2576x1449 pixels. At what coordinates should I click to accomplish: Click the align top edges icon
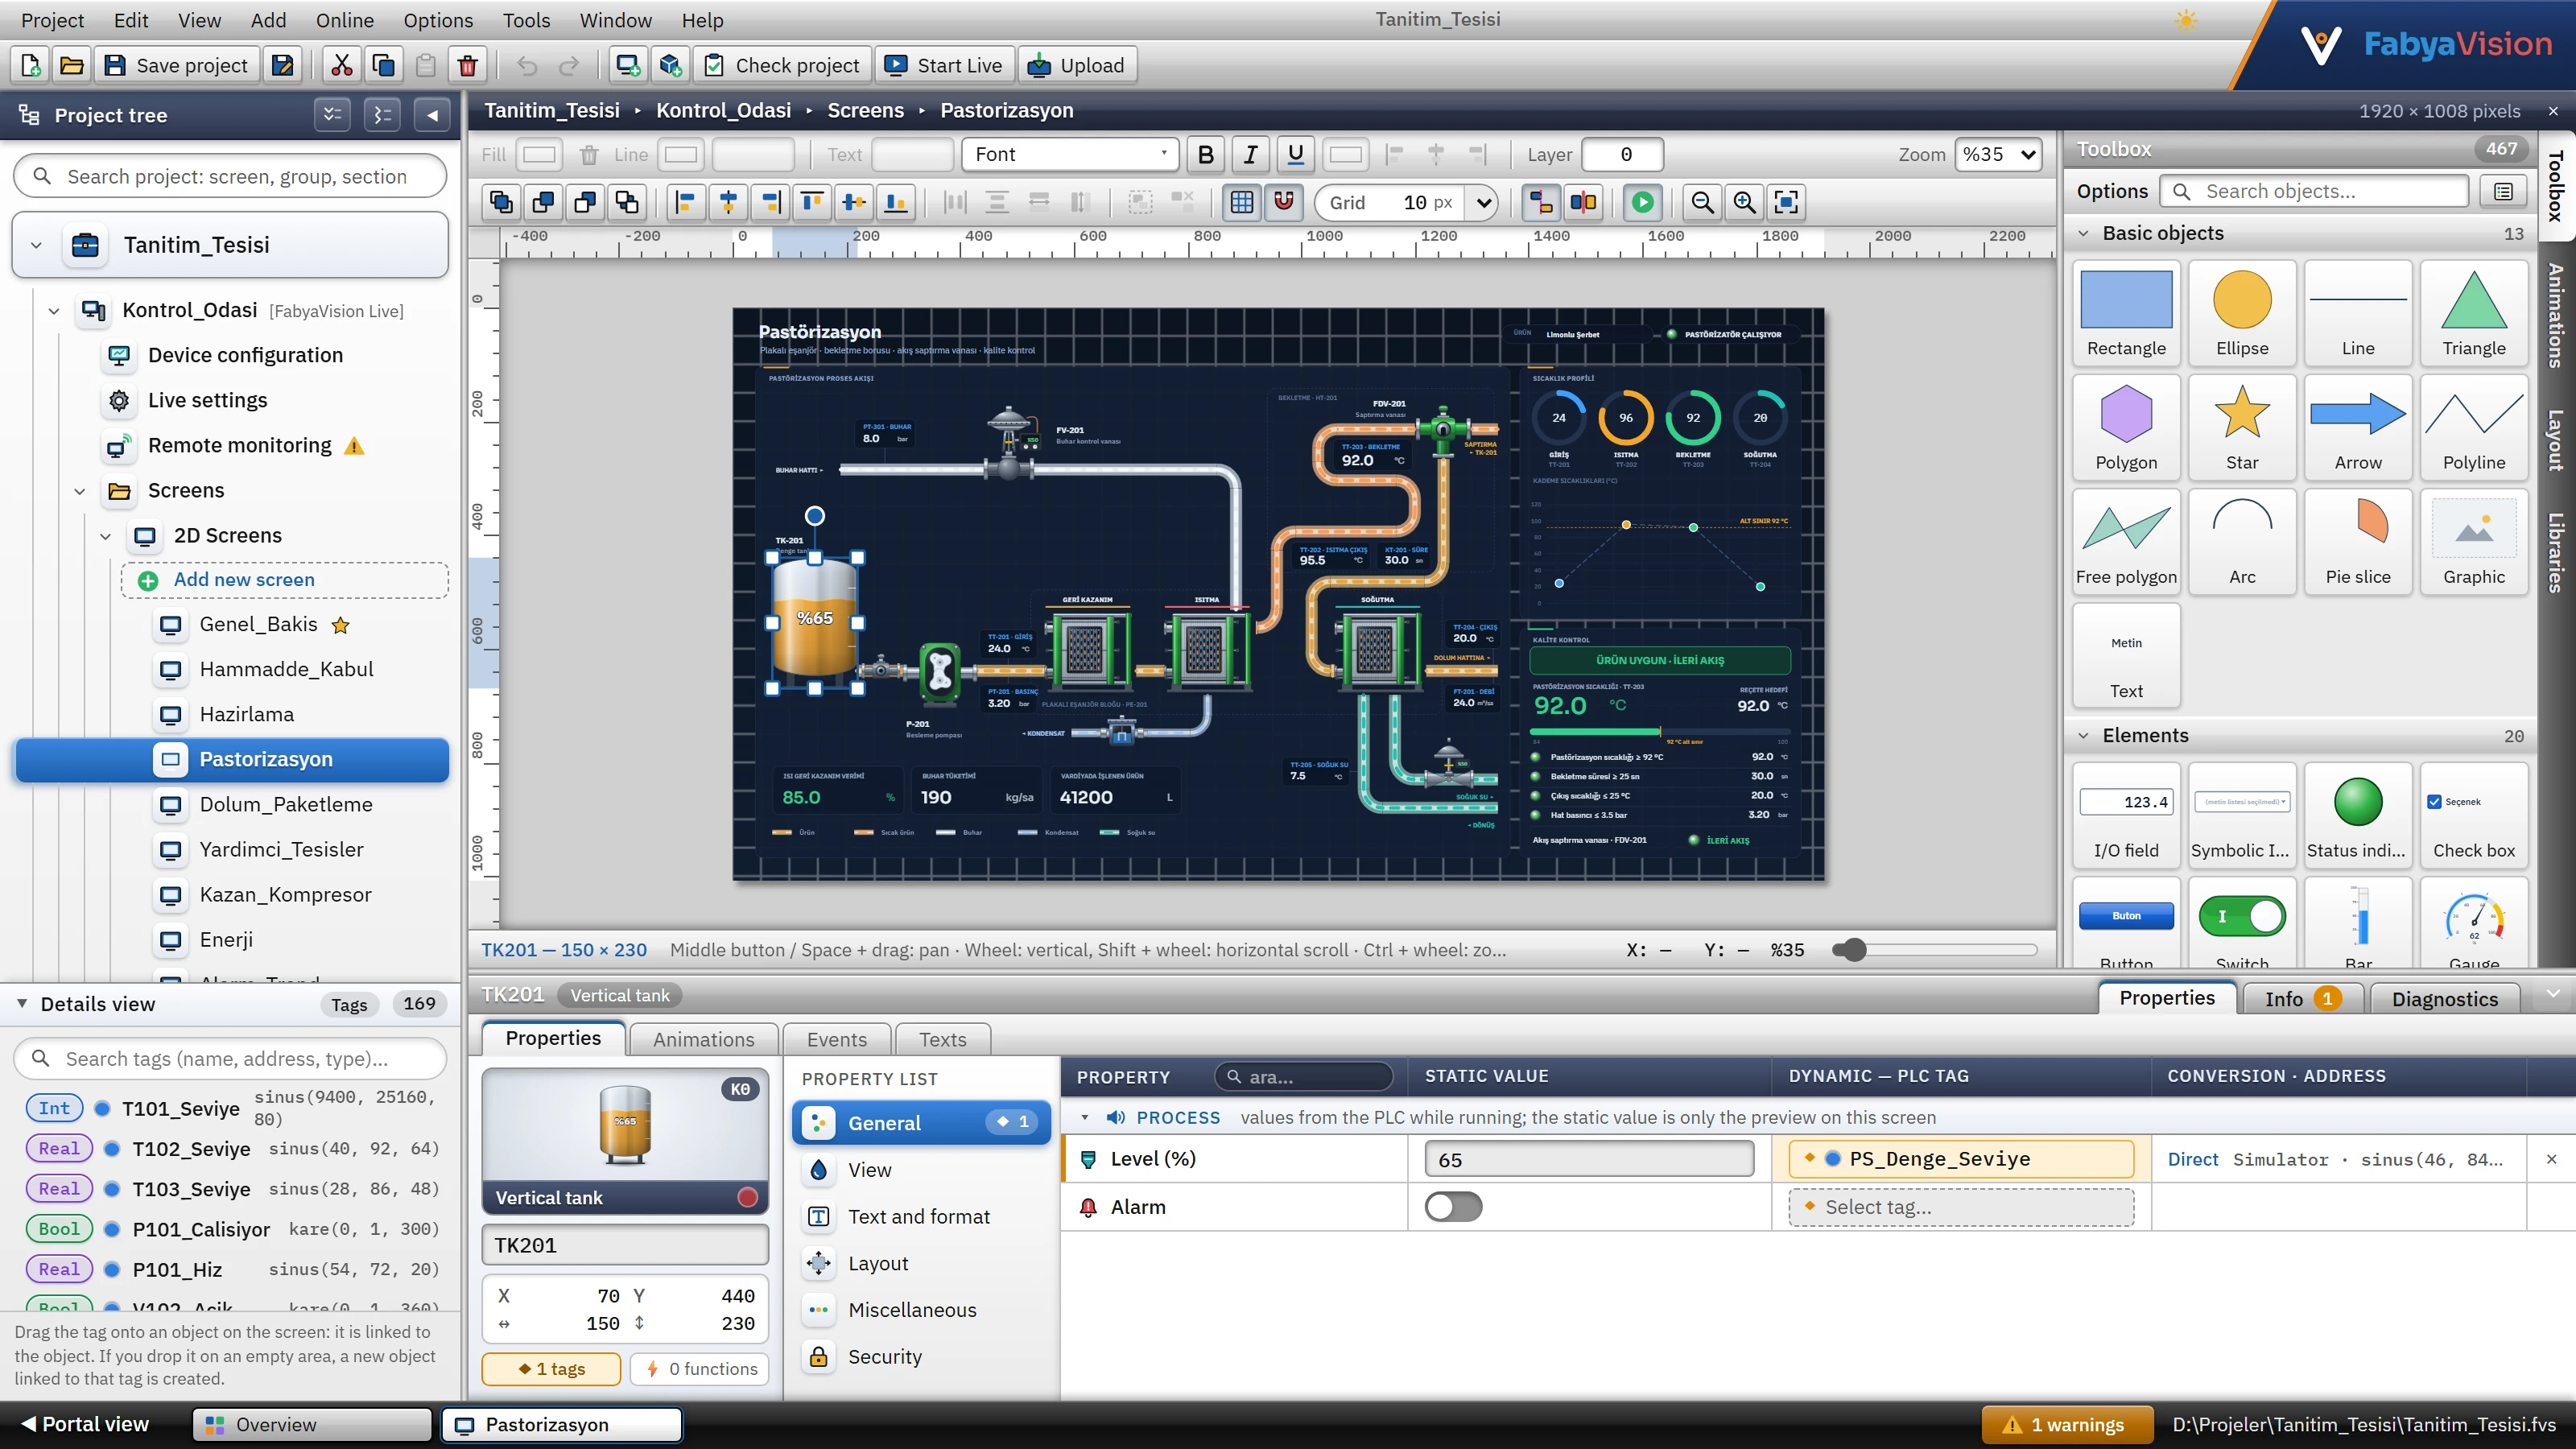point(812,202)
